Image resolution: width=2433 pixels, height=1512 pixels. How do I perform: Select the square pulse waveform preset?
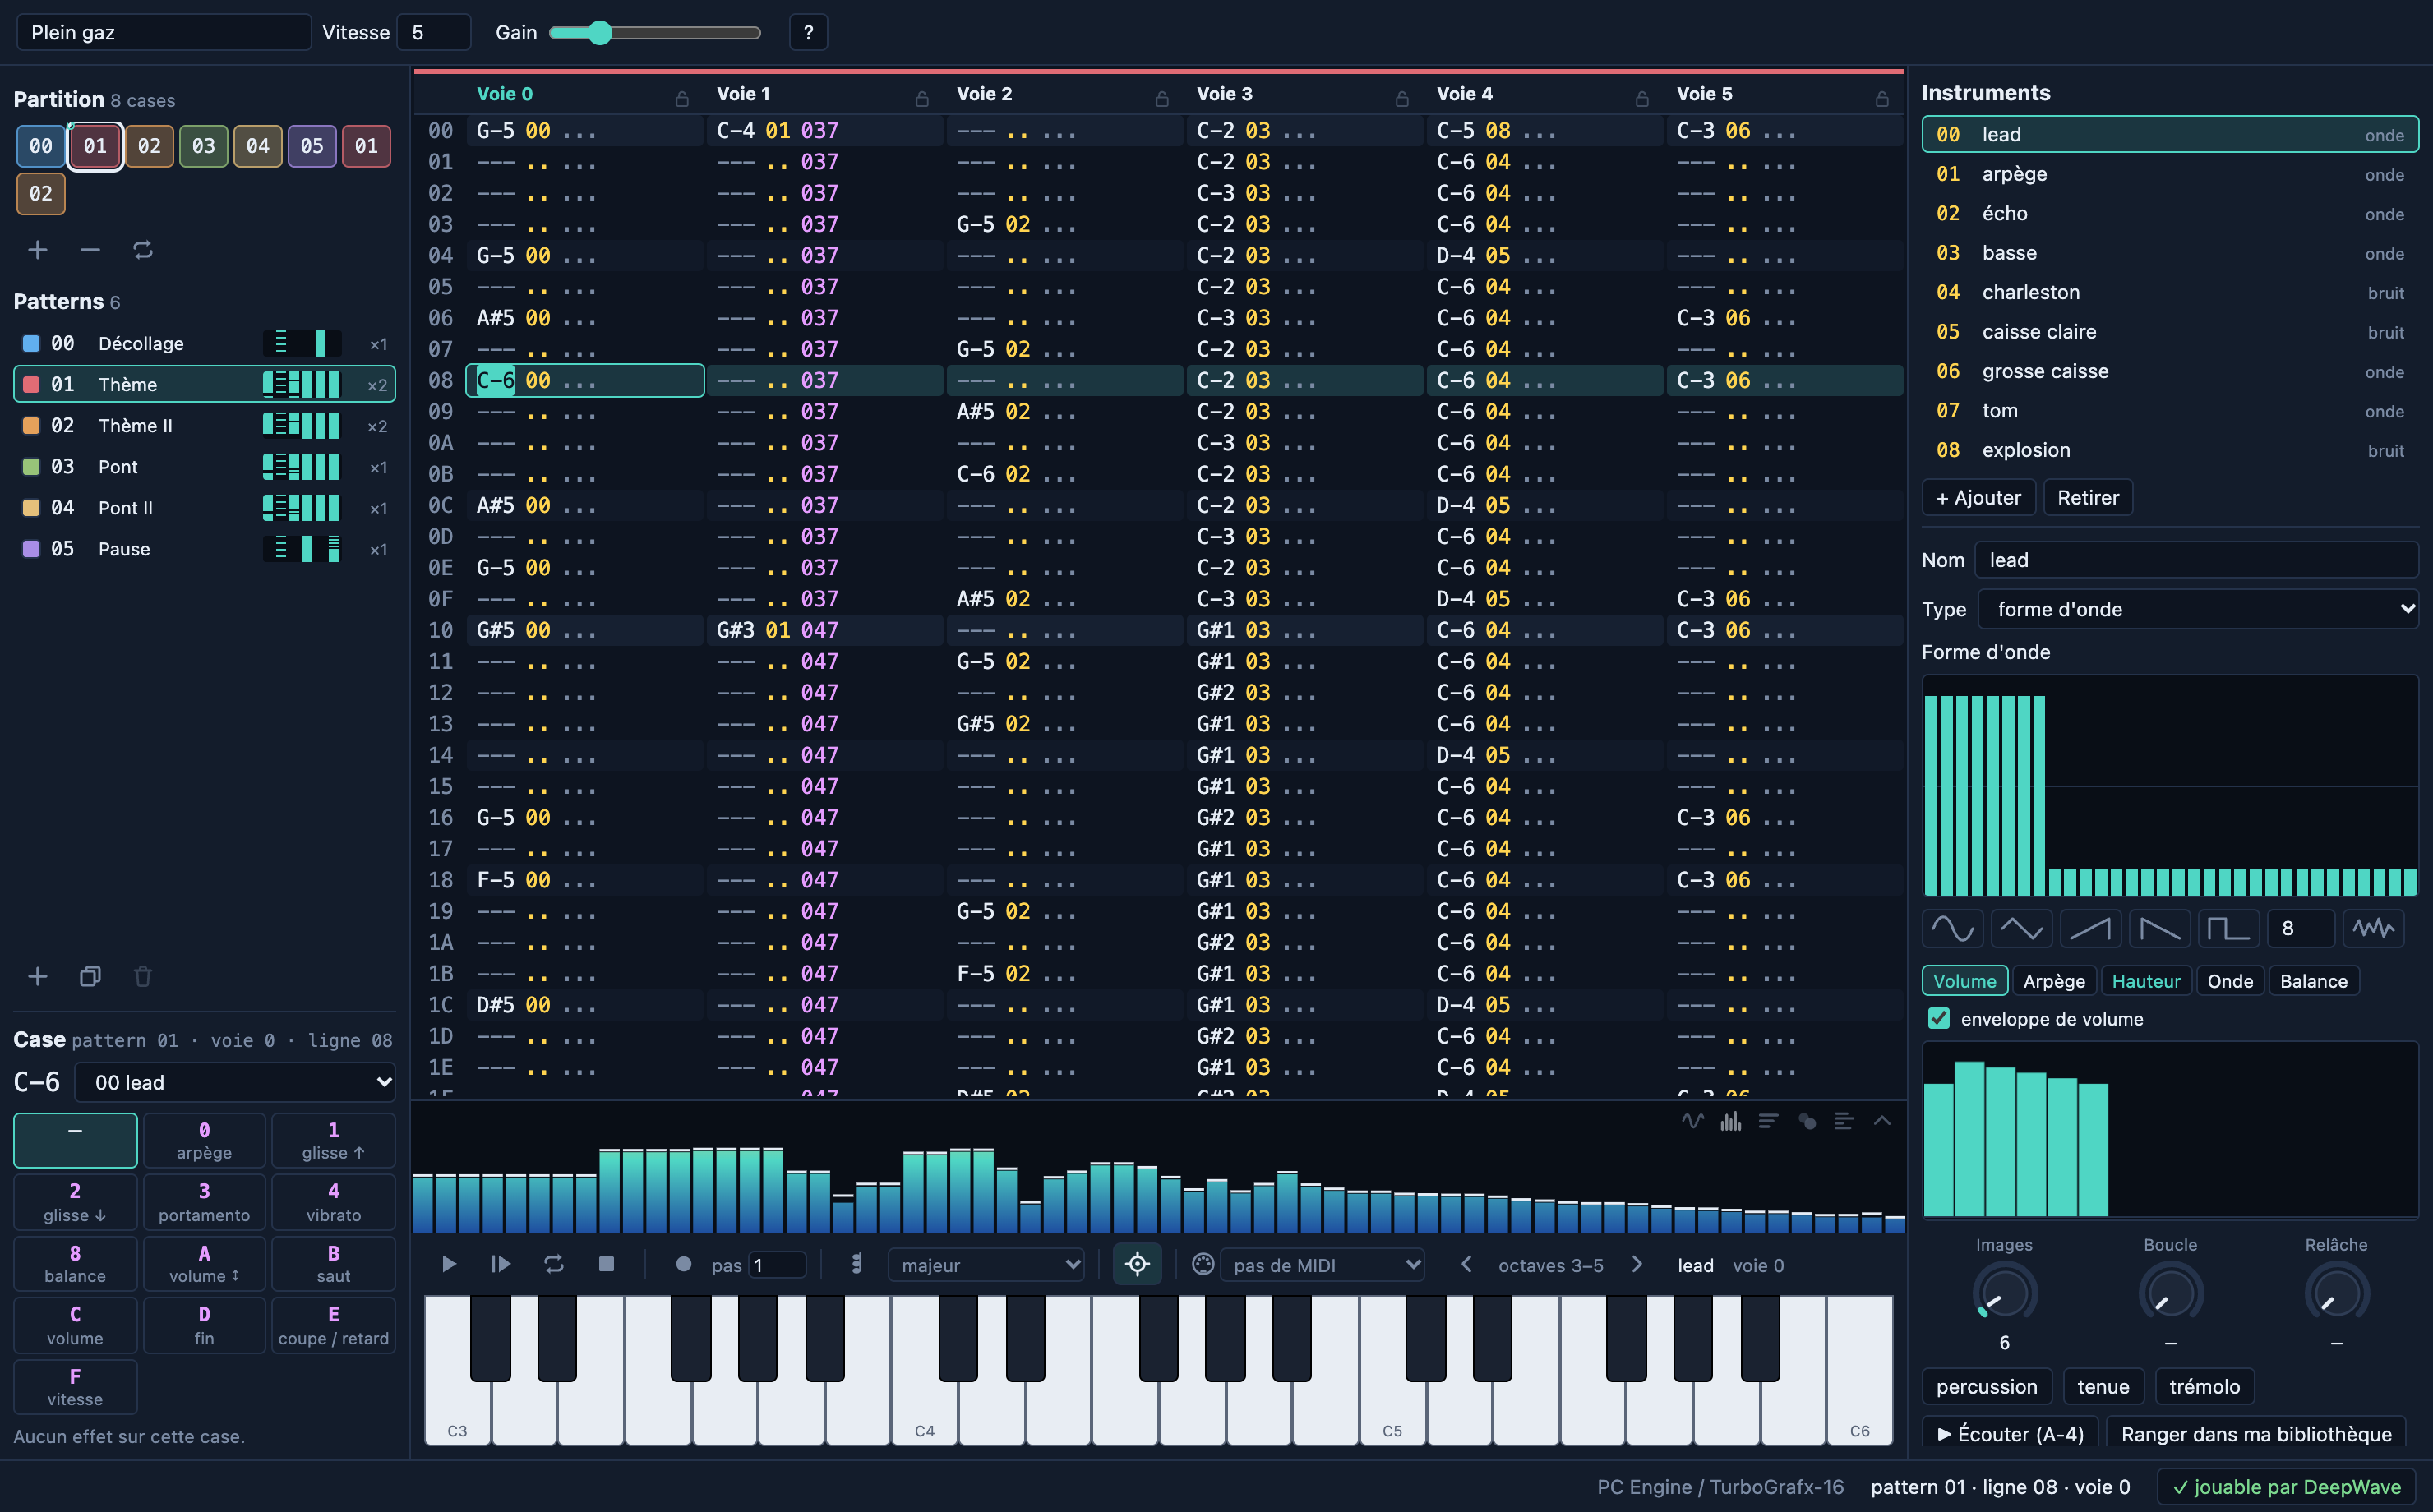point(2228,929)
